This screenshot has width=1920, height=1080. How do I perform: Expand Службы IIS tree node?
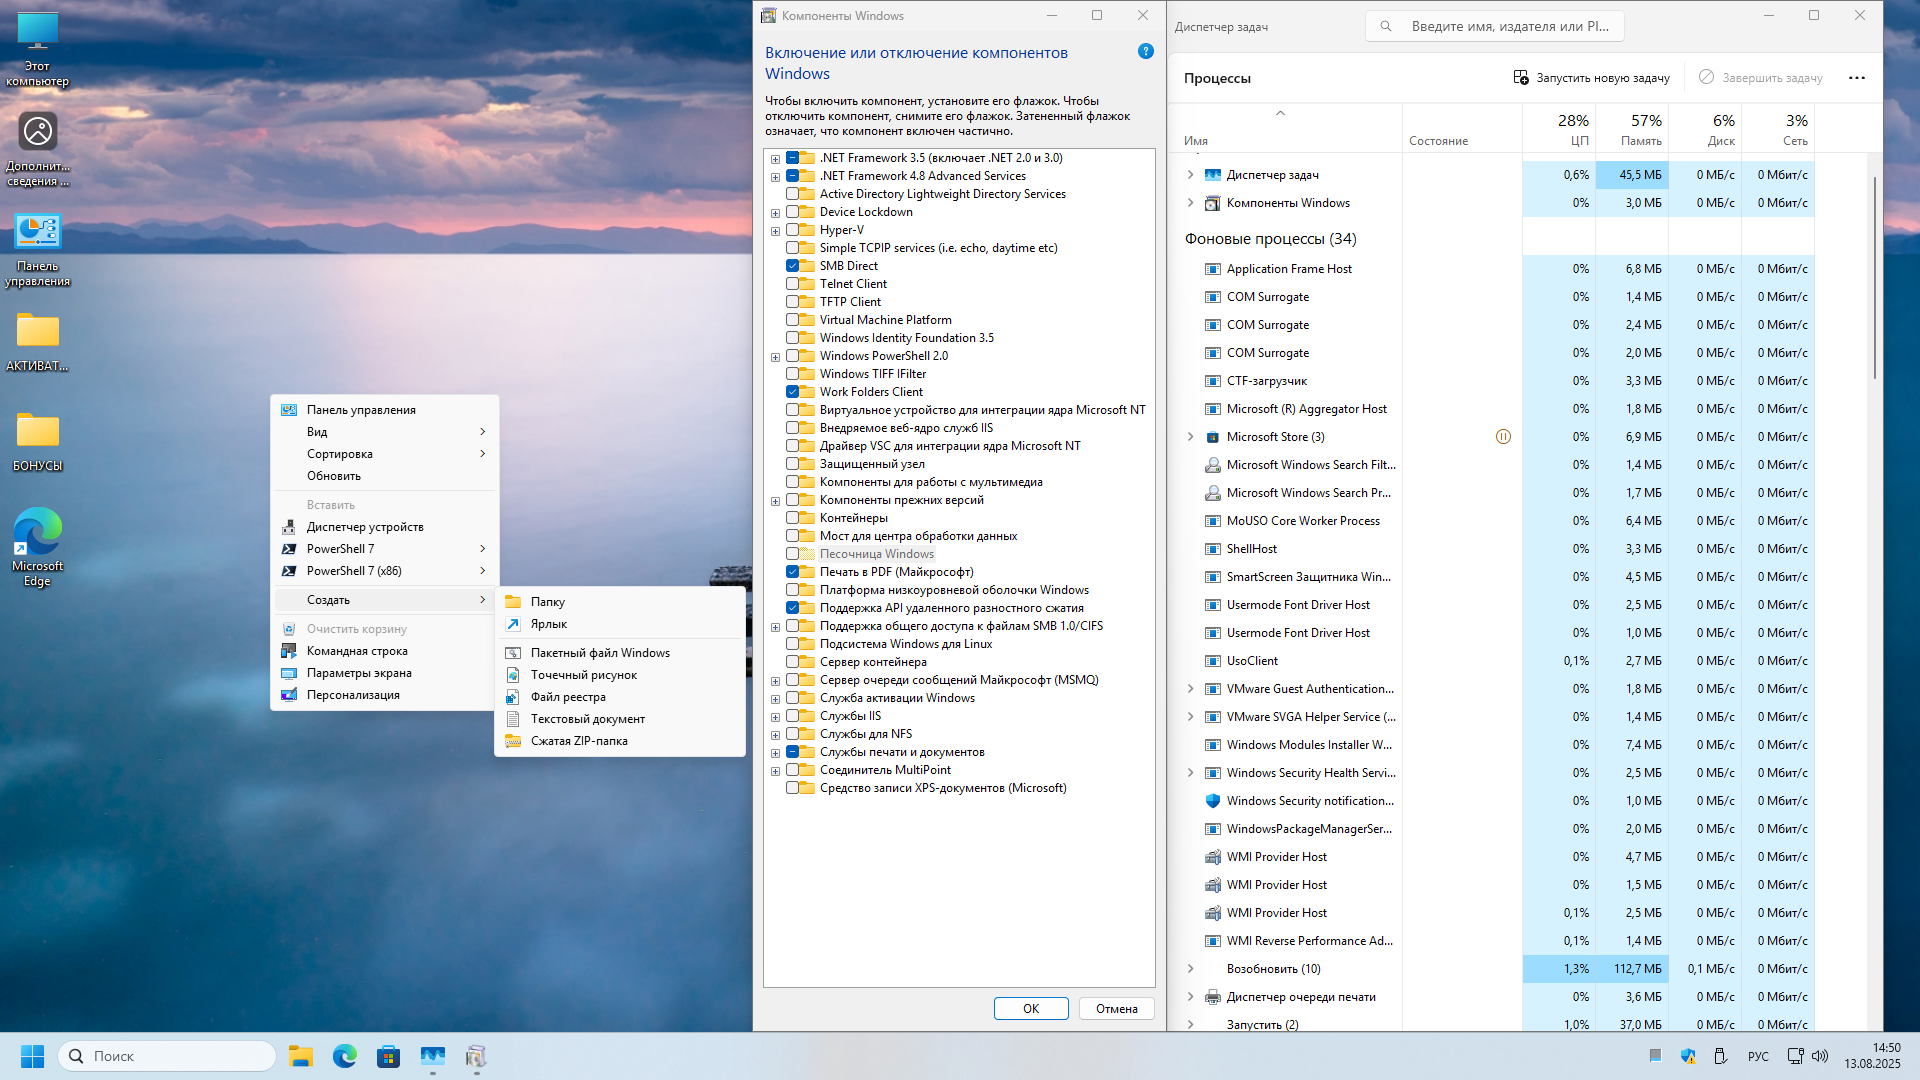pyautogui.click(x=775, y=717)
